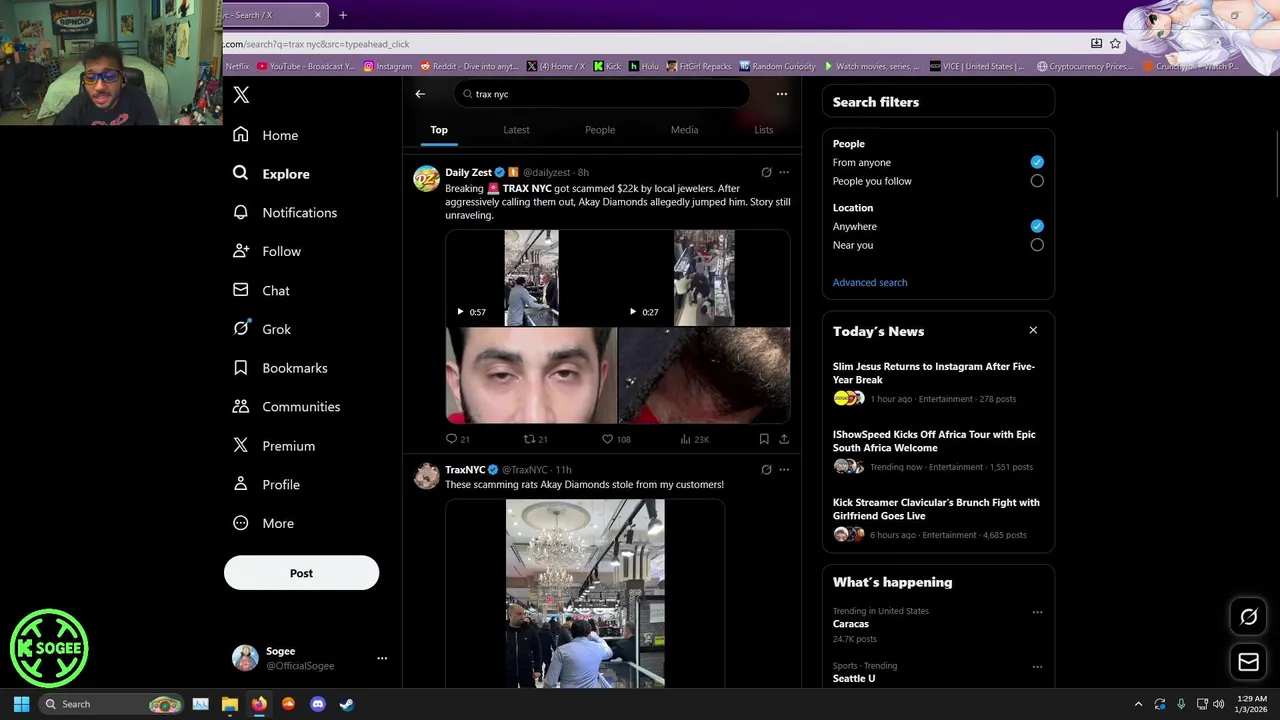Switch to the Lists tab
Viewport: 1280px width, 720px height.
coord(763,130)
